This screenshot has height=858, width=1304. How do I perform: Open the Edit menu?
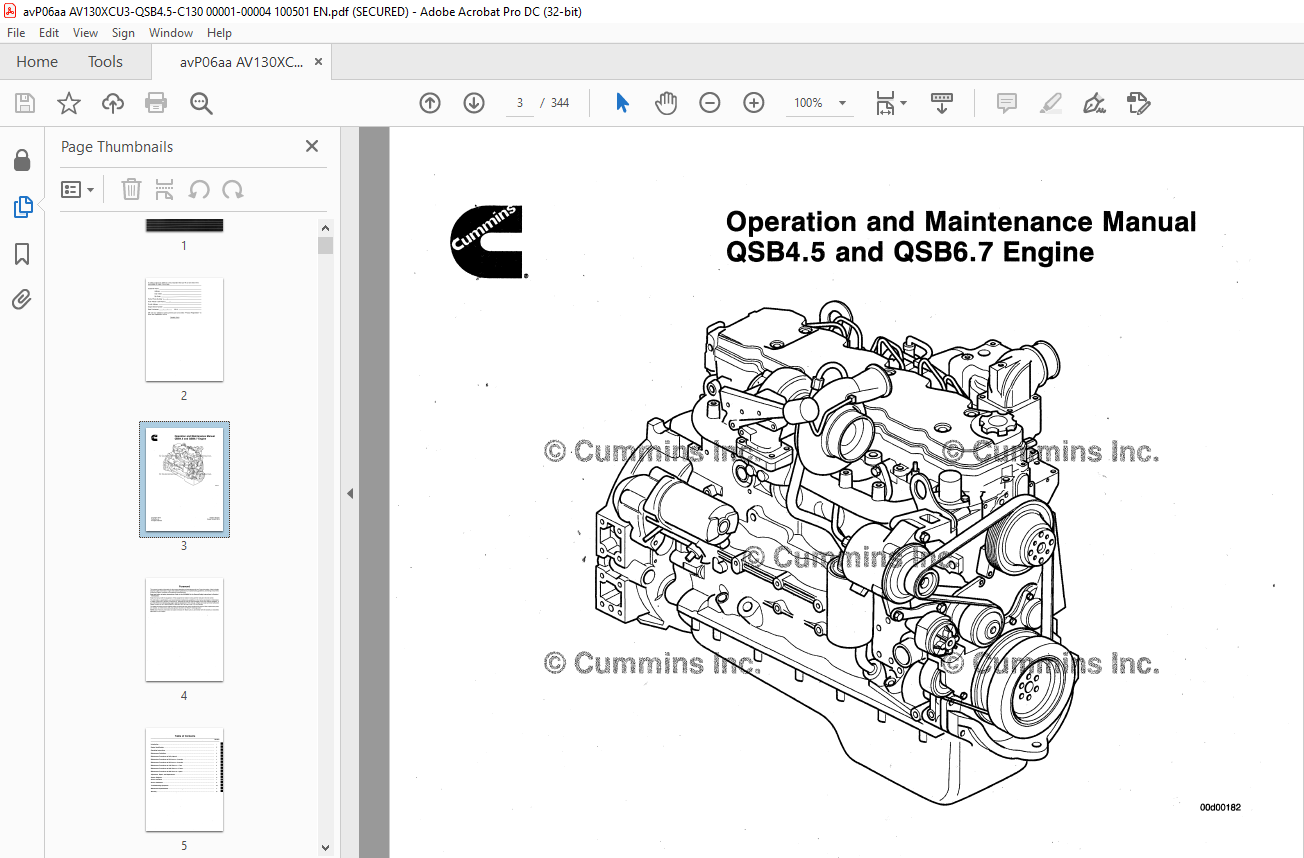(49, 33)
